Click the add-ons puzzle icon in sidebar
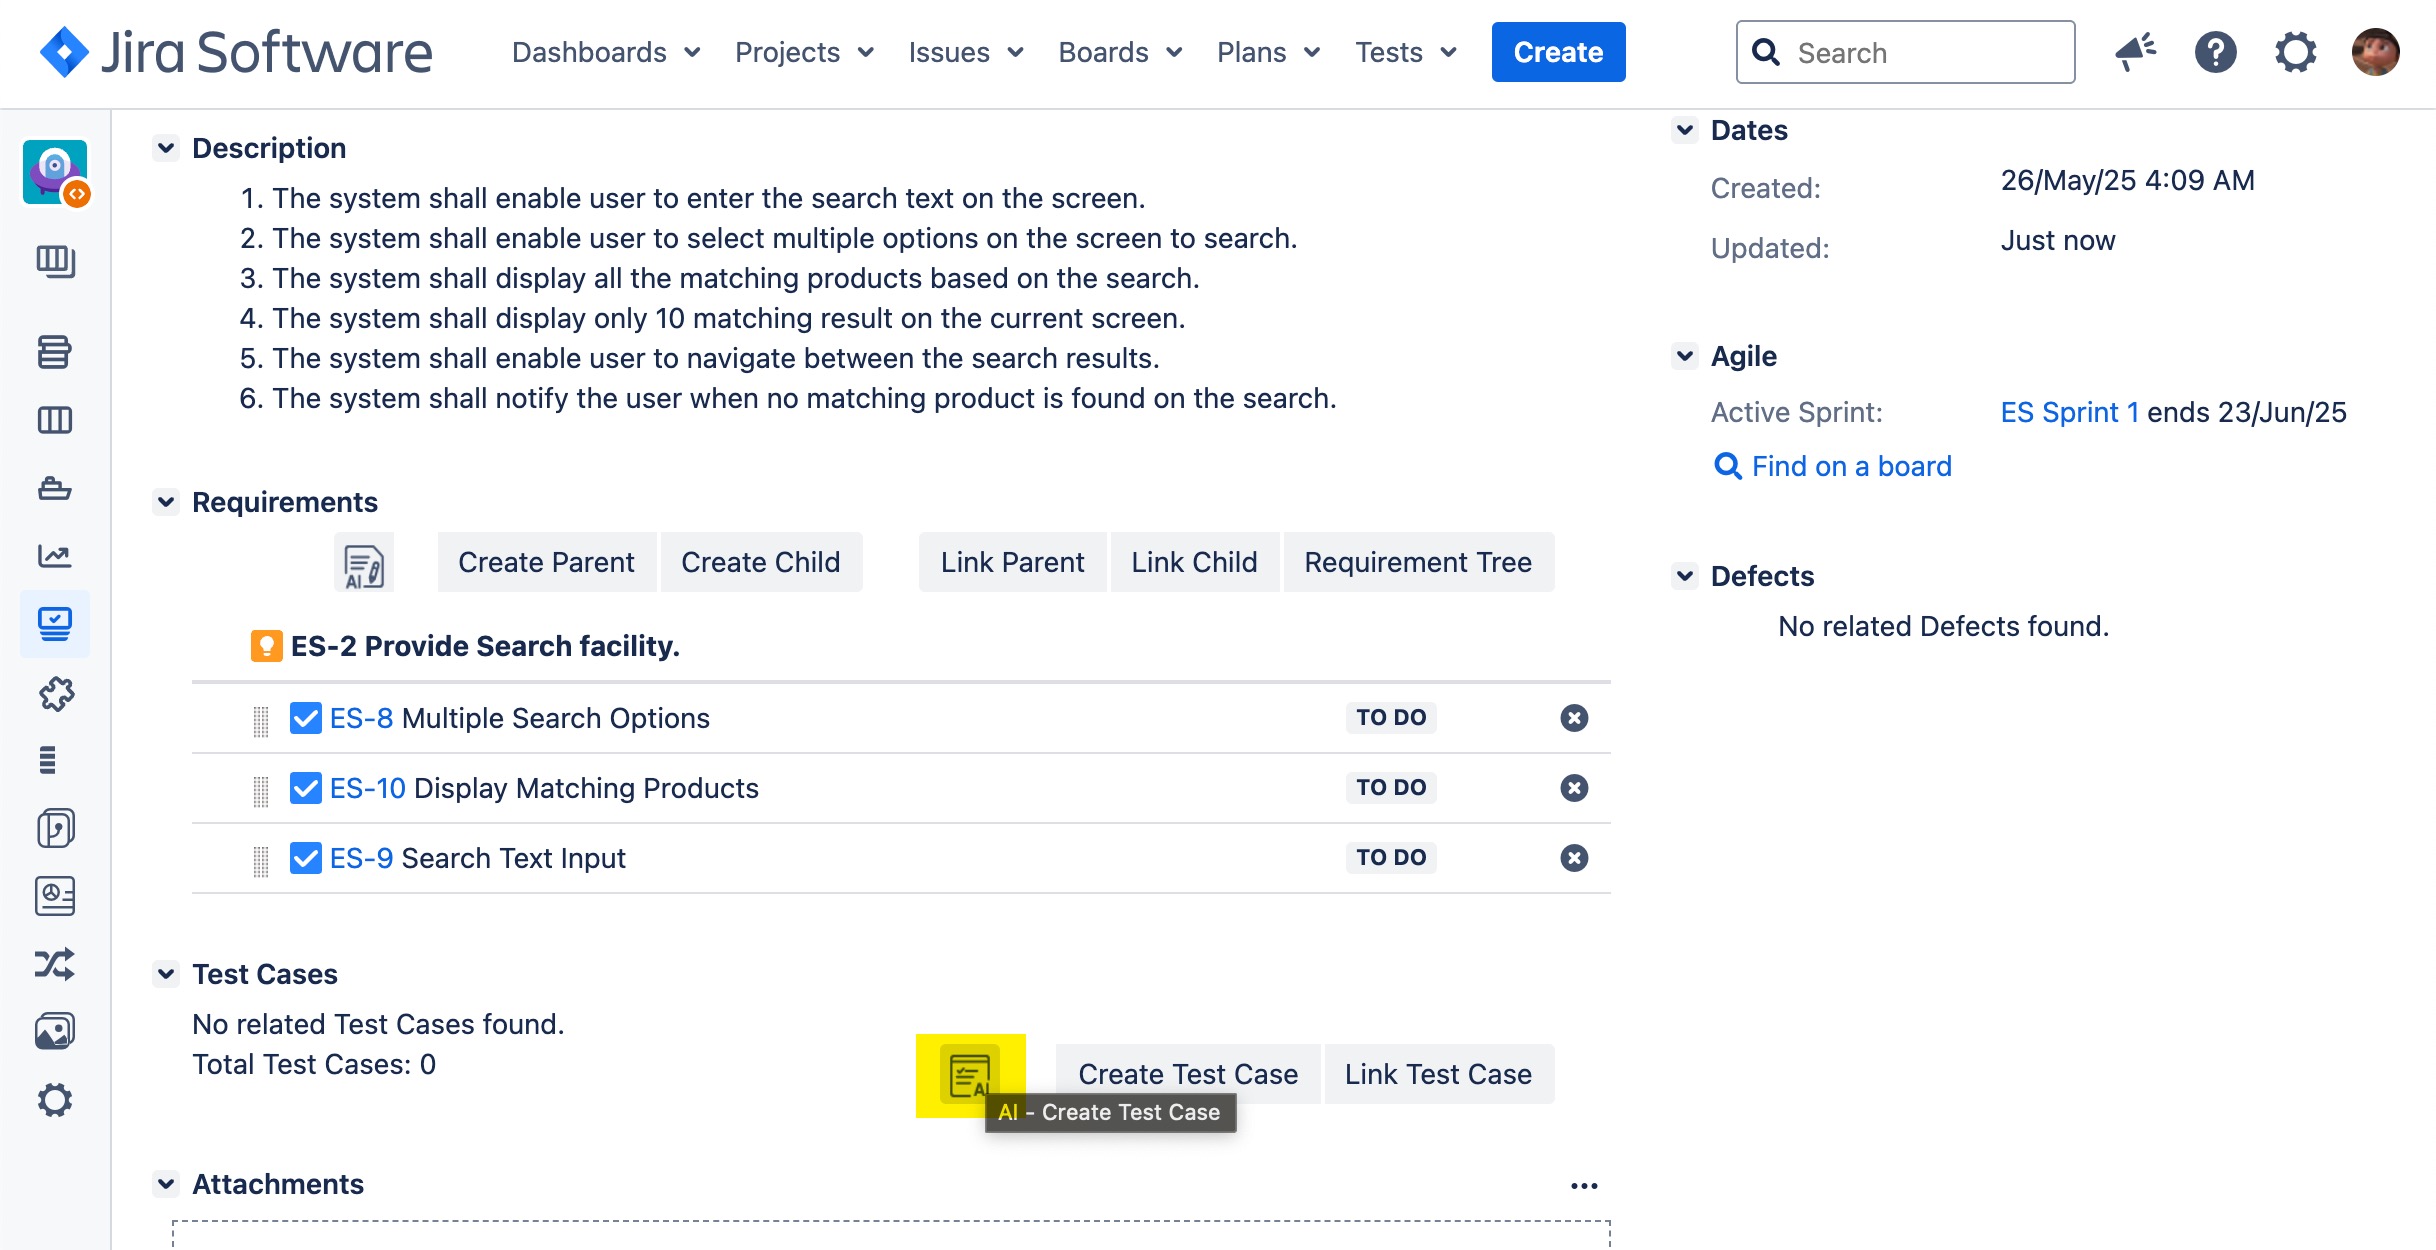Image resolution: width=2436 pixels, height=1250 pixels. pos(56,693)
